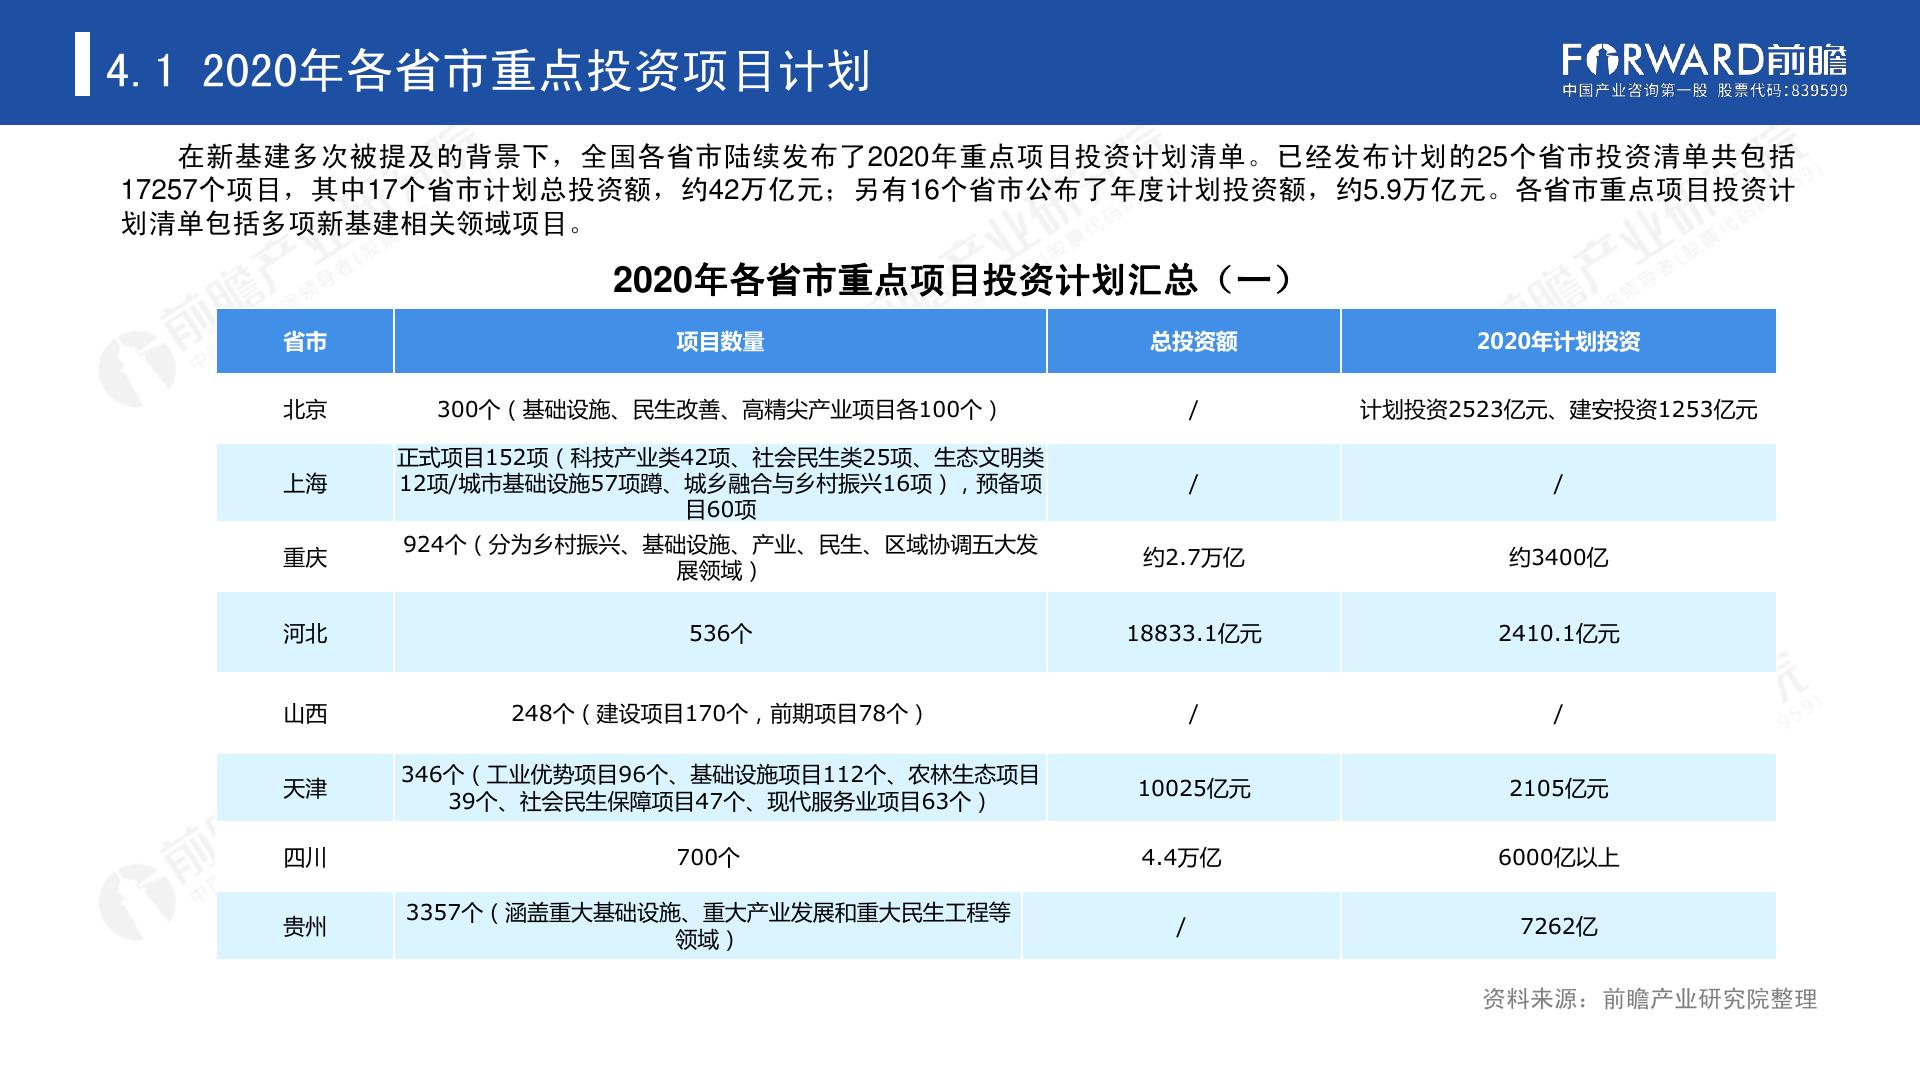The image size is (1920, 1080).
Task: Click the '总投资额' column header
Action: (1193, 342)
